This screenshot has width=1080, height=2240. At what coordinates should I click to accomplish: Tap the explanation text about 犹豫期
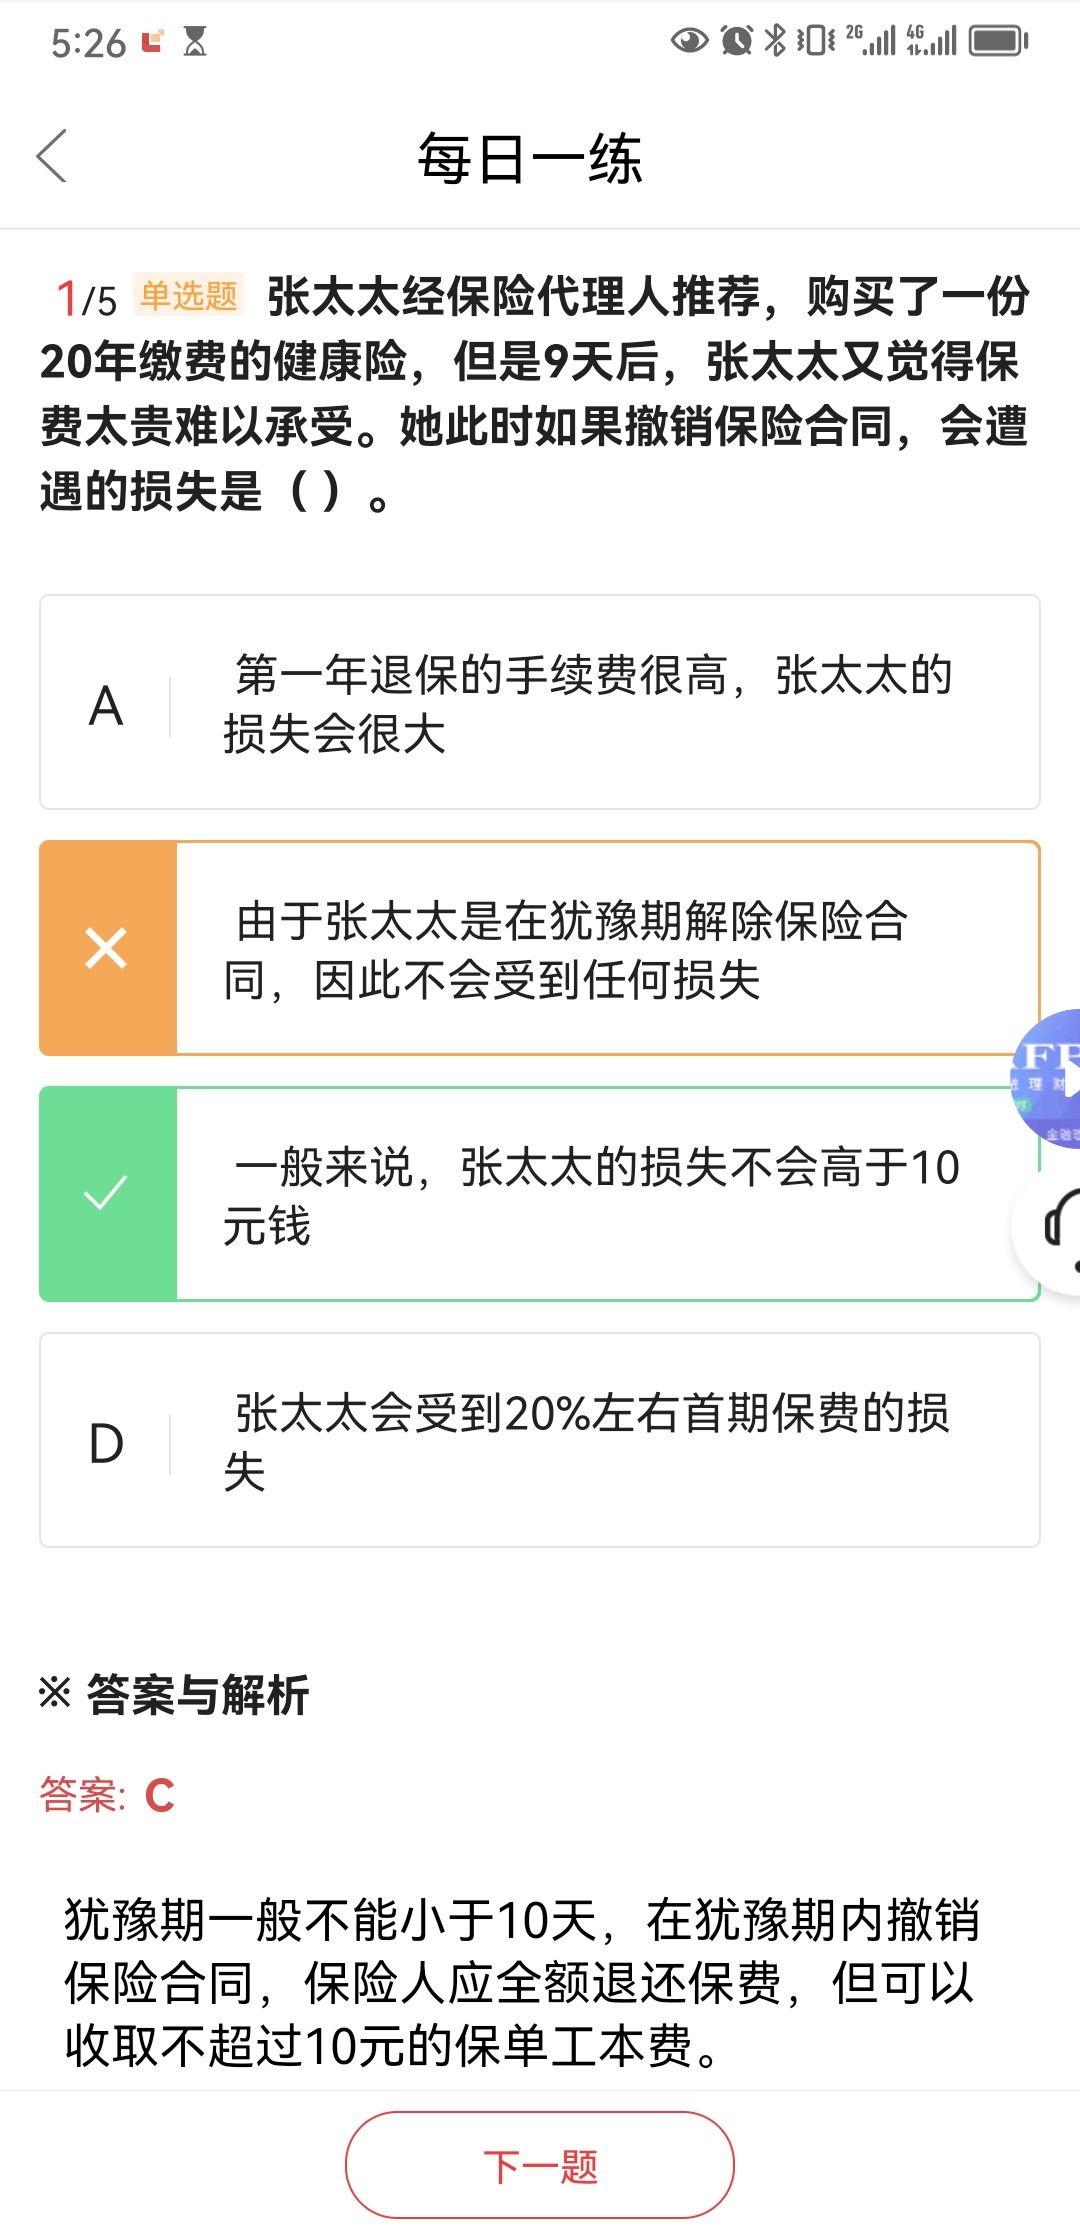[522, 1983]
